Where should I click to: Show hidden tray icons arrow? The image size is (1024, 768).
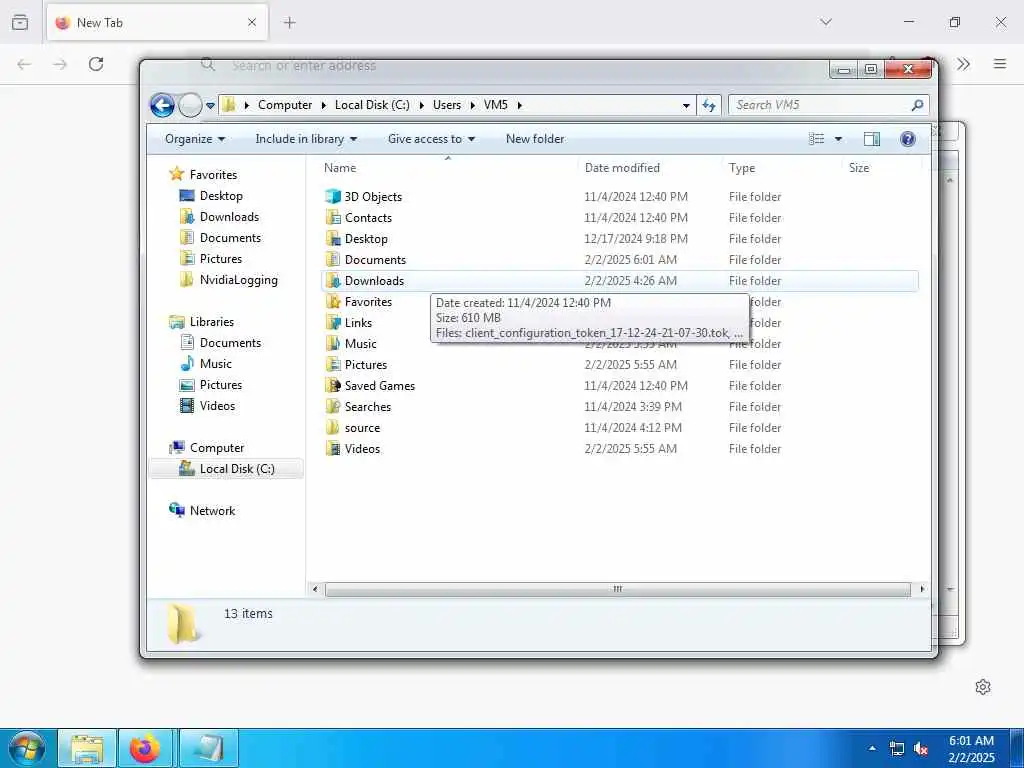tap(872, 748)
